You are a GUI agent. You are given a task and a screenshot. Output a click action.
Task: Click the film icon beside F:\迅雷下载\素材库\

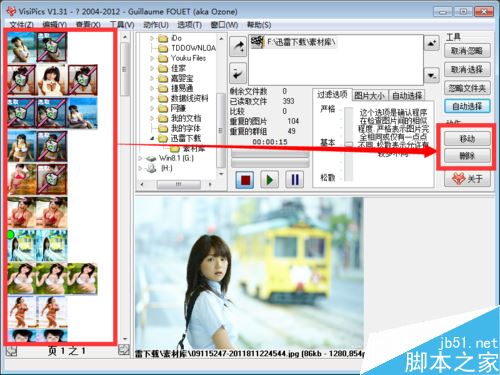[x=257, y=42]
